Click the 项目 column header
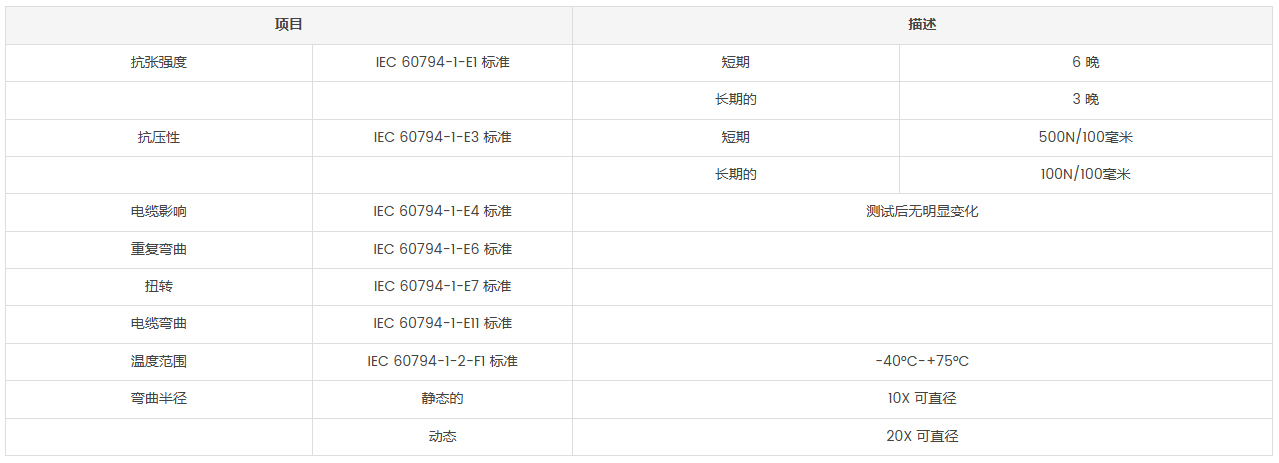 point(288,25)
